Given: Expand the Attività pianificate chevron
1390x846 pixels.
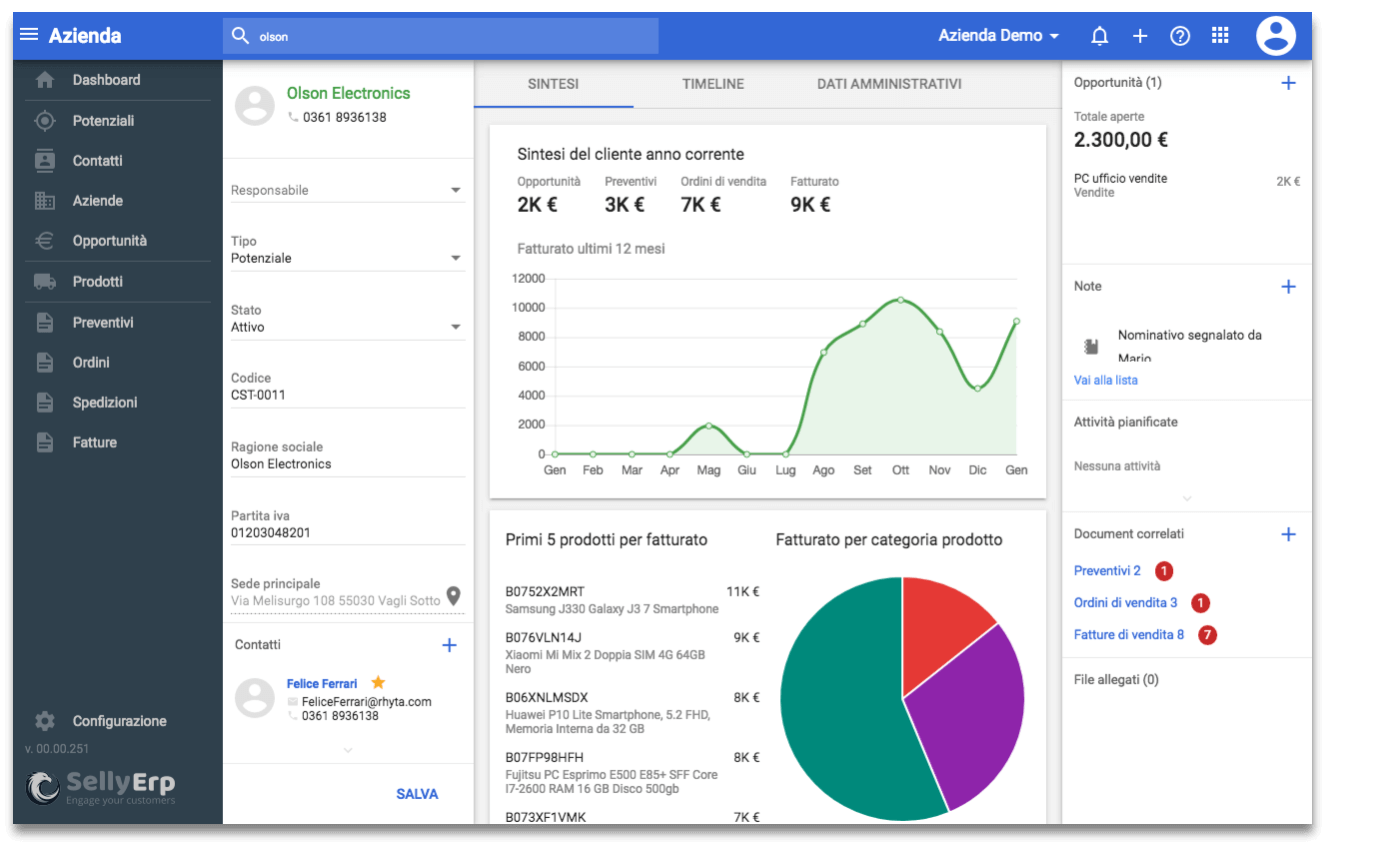Looking at the screenshot, I should point(1187,498).
